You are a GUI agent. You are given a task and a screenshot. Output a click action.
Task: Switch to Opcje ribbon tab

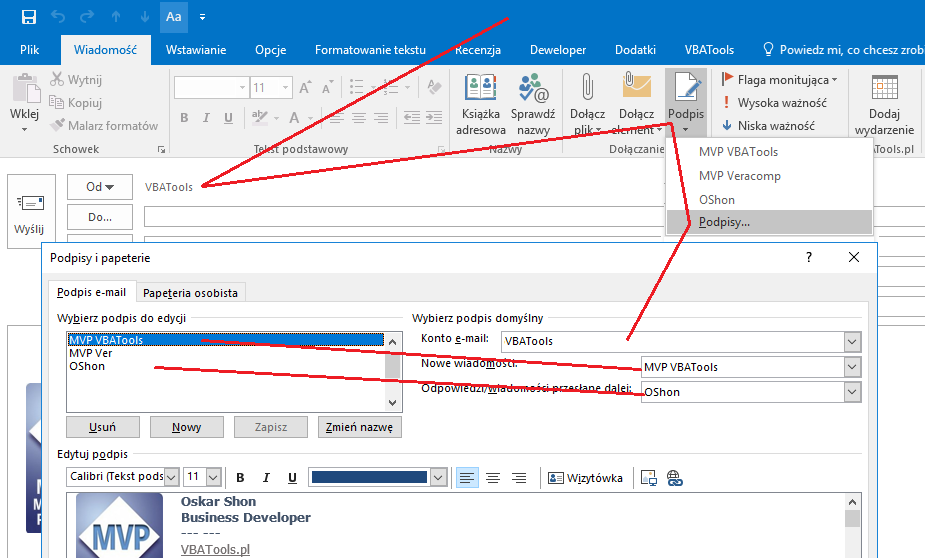271,50
